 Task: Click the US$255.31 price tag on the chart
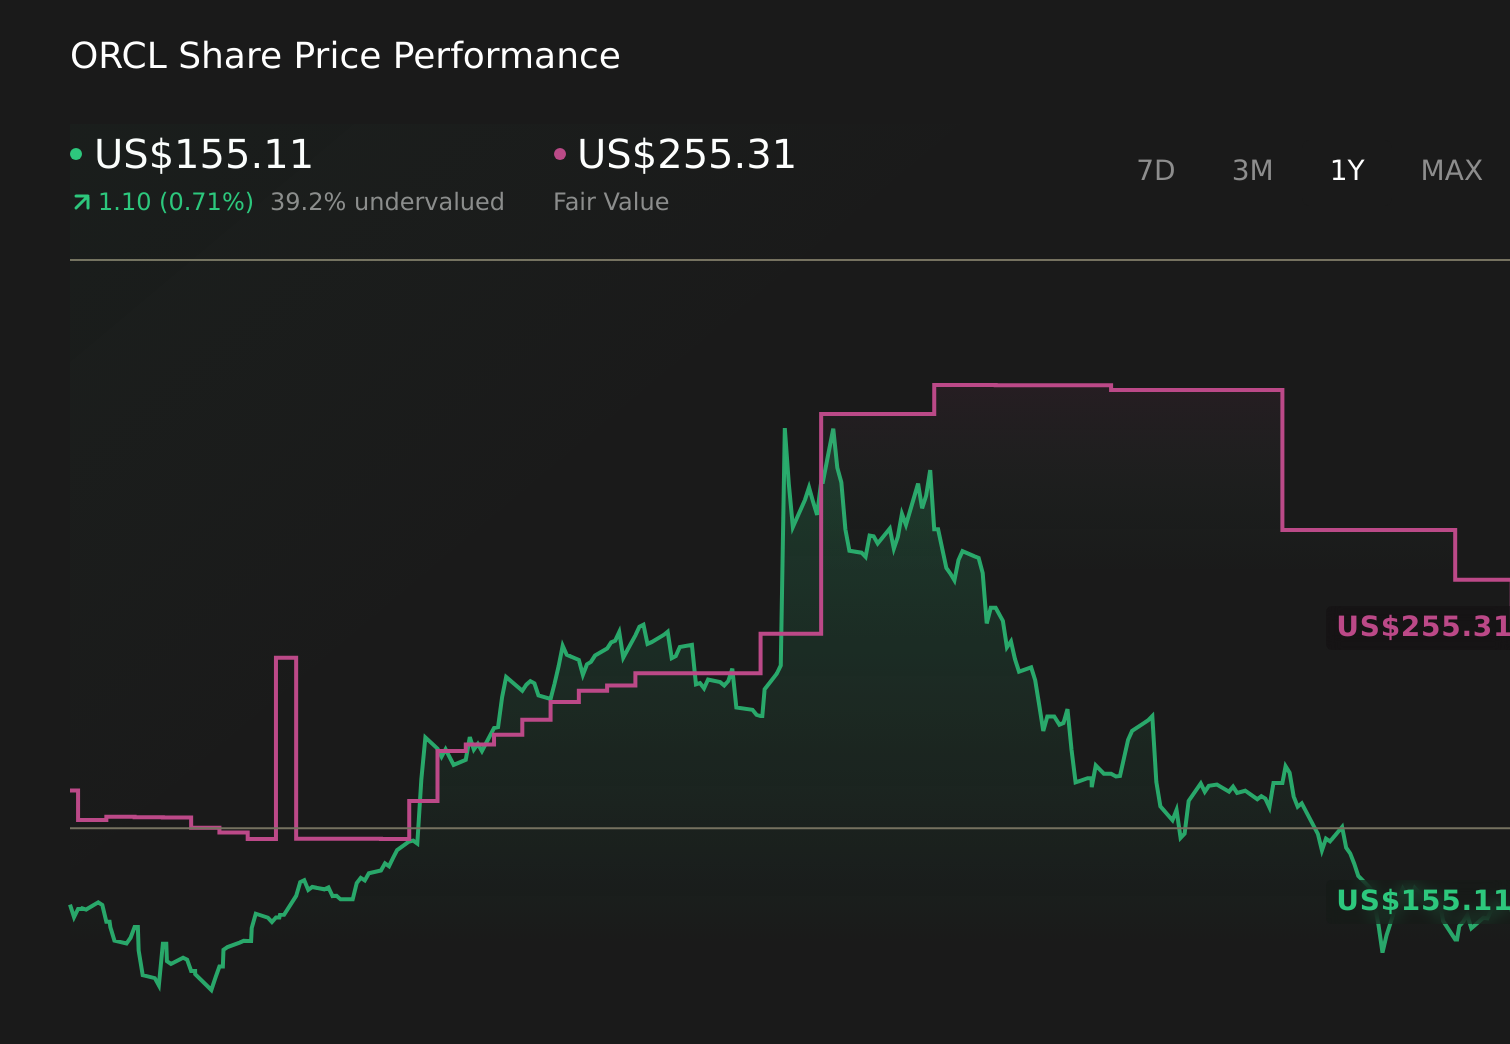click(1418, 627)
